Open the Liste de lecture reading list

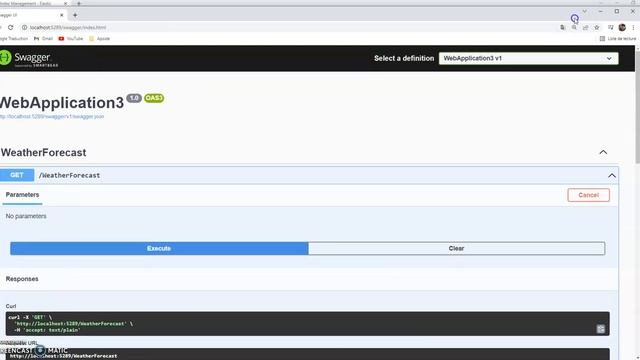(618, 38)
